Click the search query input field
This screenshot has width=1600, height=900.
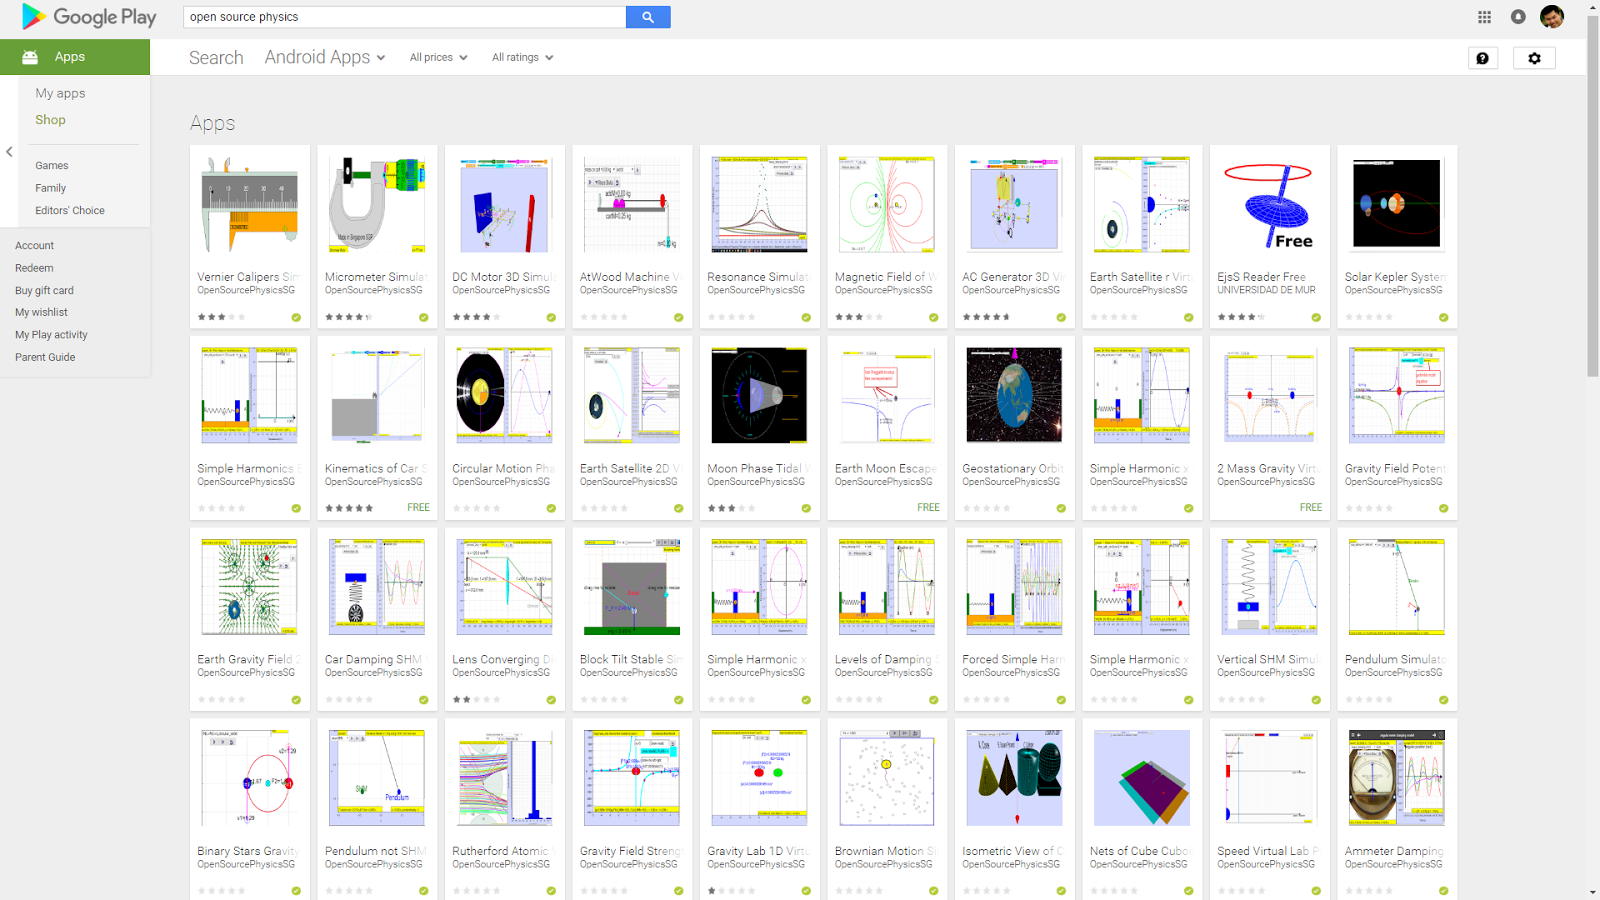point(404,17)
